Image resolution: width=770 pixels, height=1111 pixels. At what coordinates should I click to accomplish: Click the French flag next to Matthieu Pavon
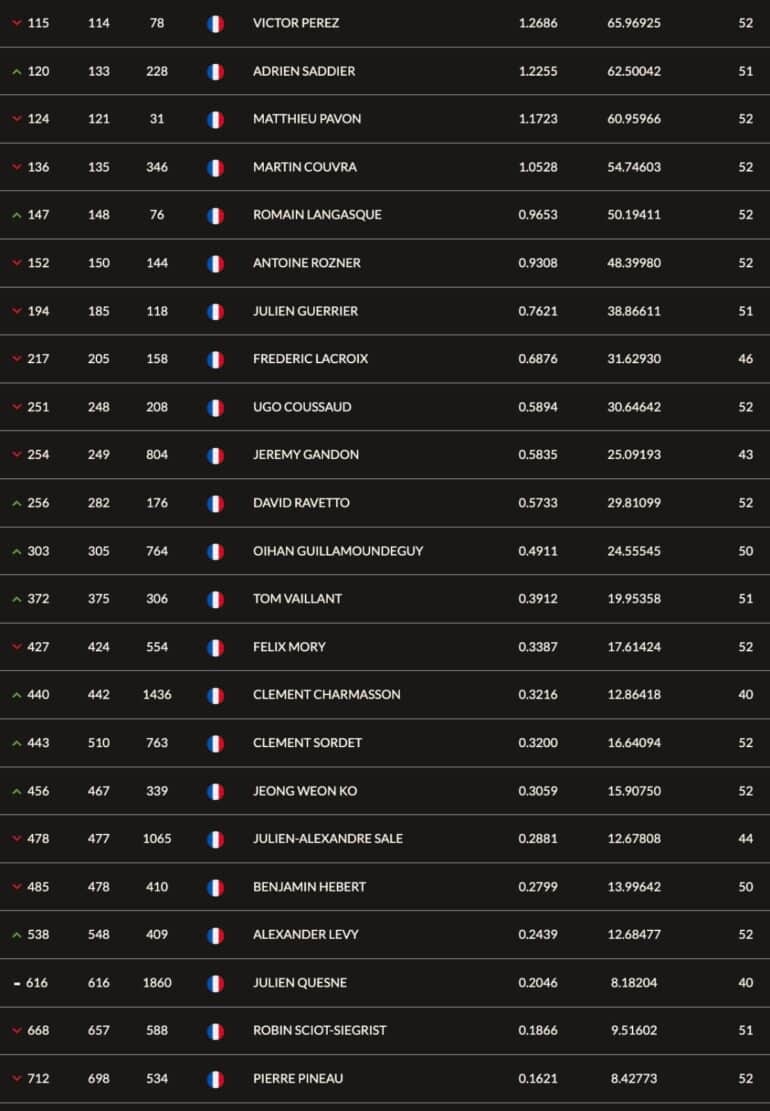pyautogui.click(x=215, y=120)
